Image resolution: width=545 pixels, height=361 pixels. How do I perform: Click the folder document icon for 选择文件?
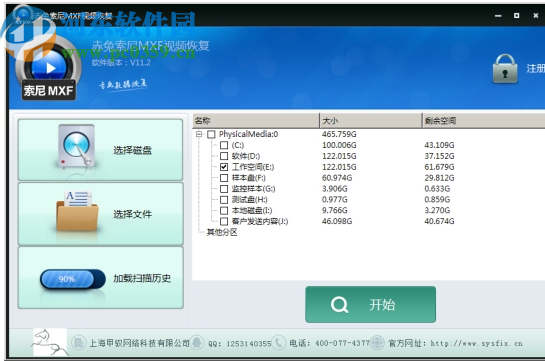(x=77, y=211)
